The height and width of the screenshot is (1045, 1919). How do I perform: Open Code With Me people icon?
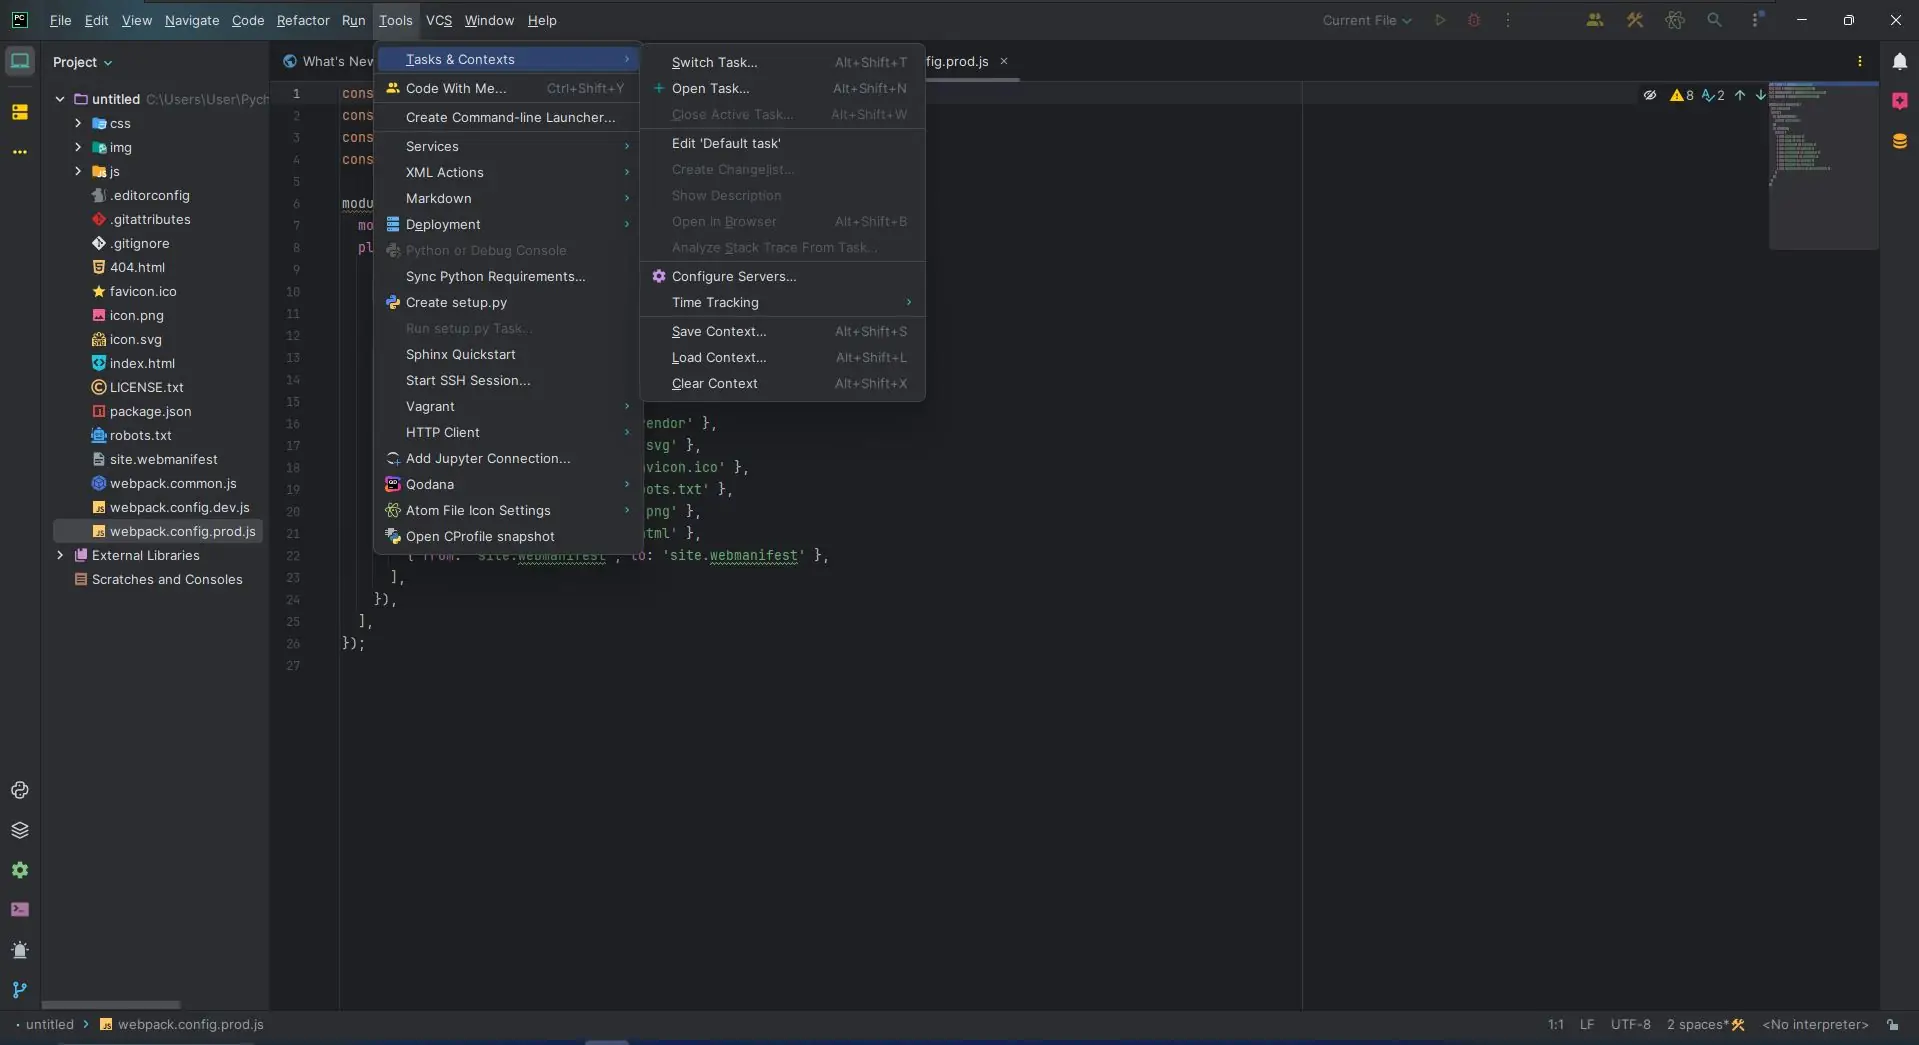point(1594,20)
